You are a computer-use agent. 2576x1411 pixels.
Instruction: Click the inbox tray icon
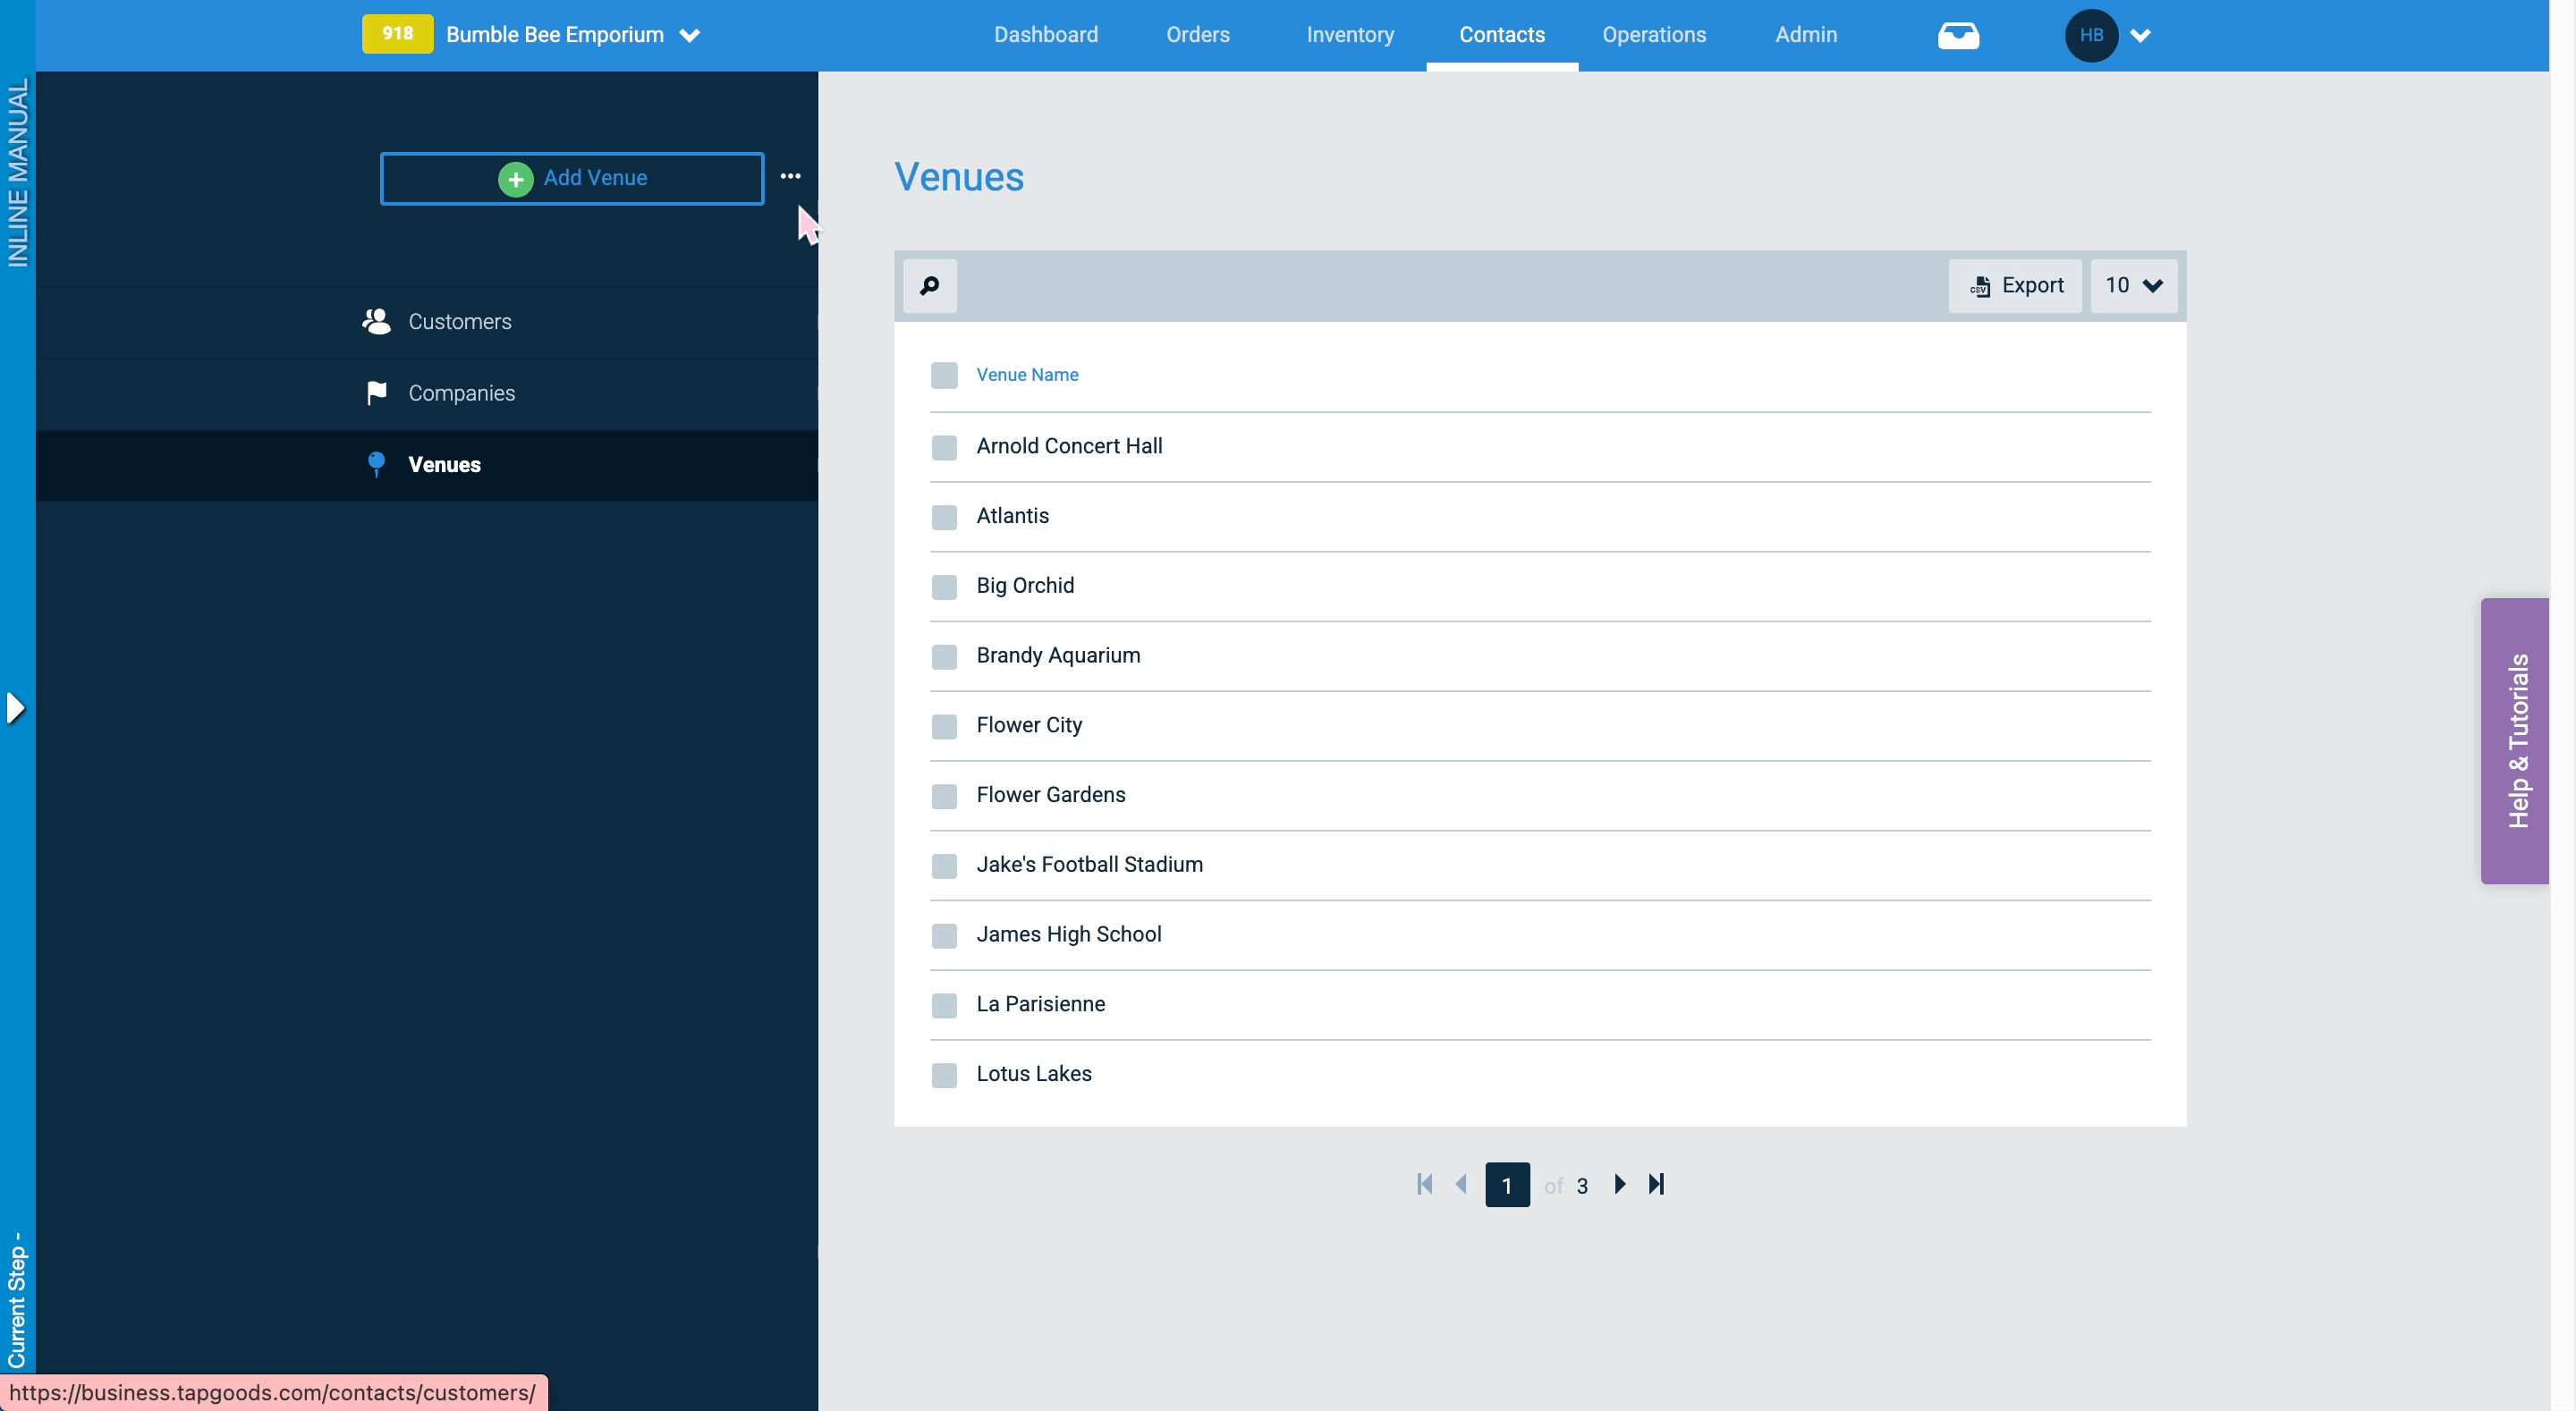click(x=1958, y=36)
